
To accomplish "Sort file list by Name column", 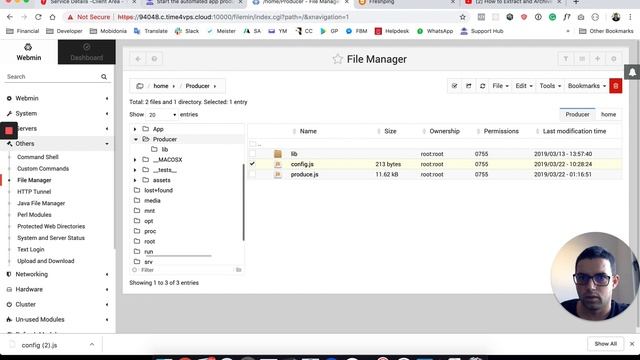I will pyautogui.click(x=308, y=131).
